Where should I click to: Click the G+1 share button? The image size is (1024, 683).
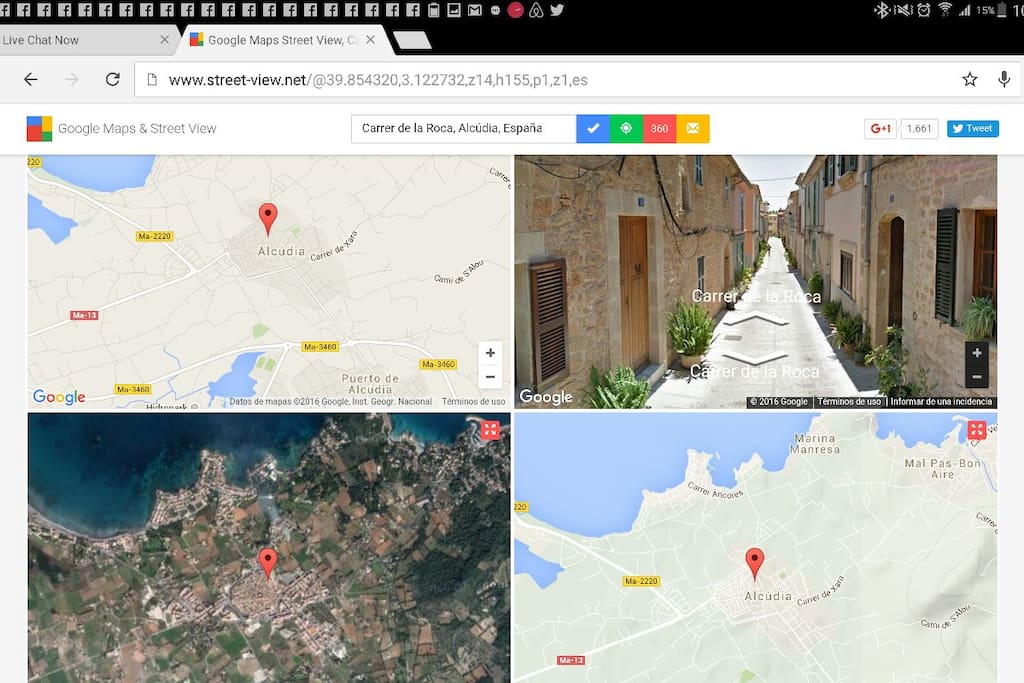pyautogui.click(x=880, y=129)
